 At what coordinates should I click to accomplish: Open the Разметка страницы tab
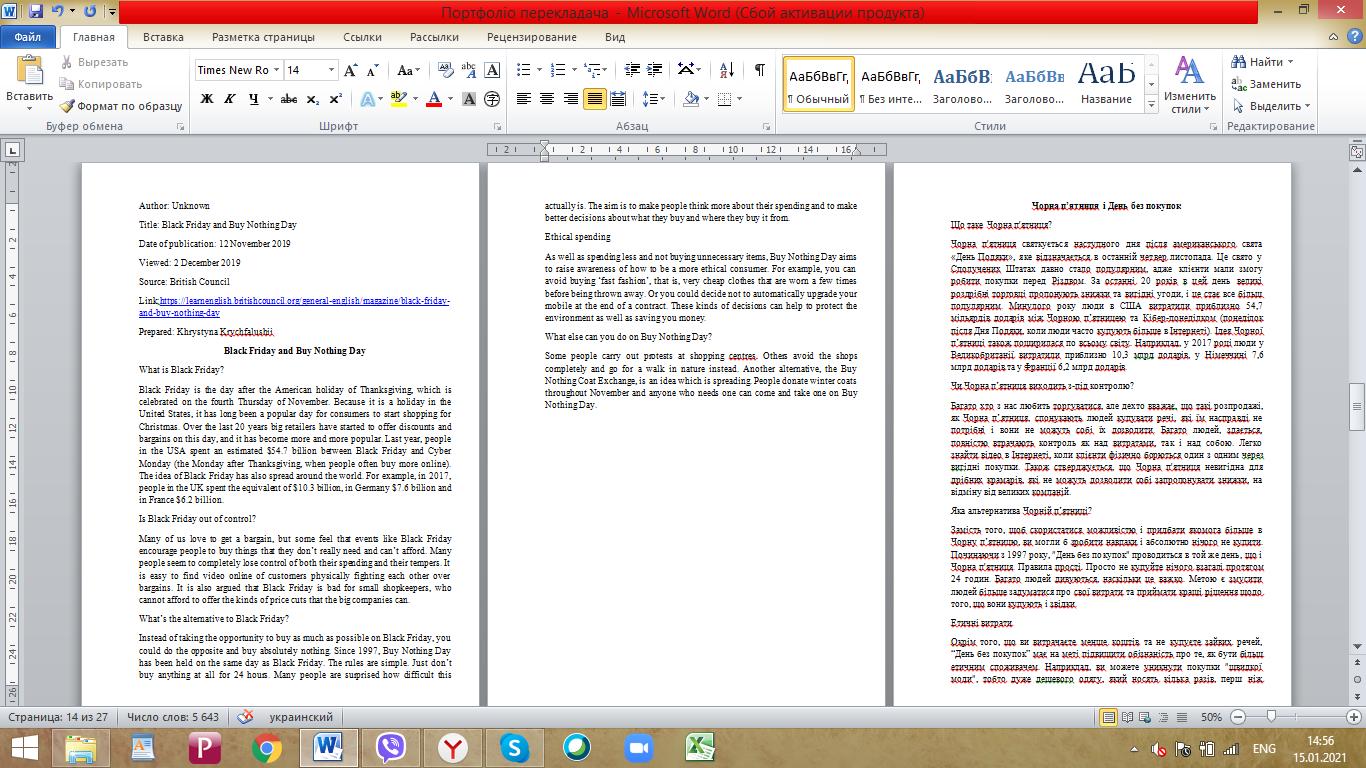point(263,37)
